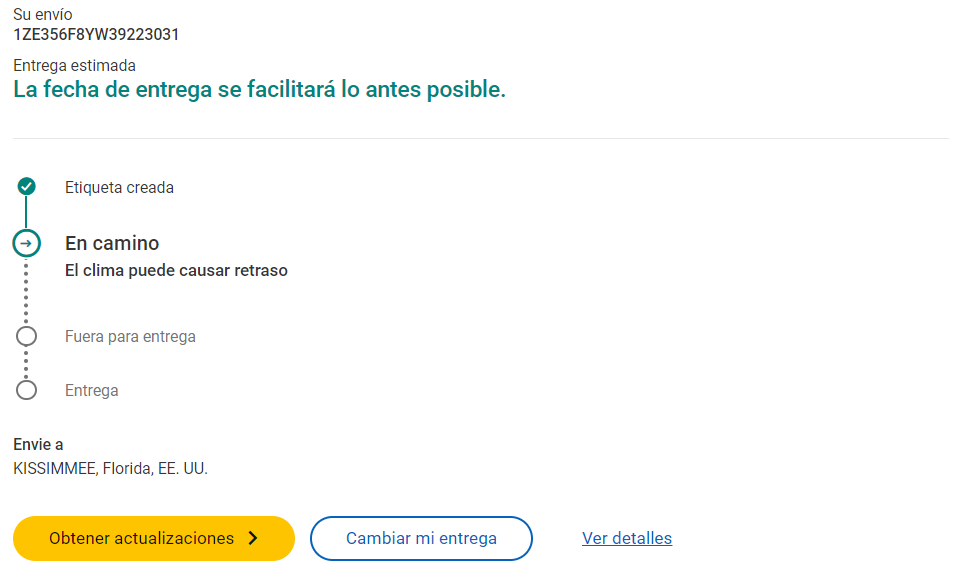Image resolution: width=960 pixels, height=576 pixels.
Task: Click the Entrega estimada label
Action: point(74,66)
